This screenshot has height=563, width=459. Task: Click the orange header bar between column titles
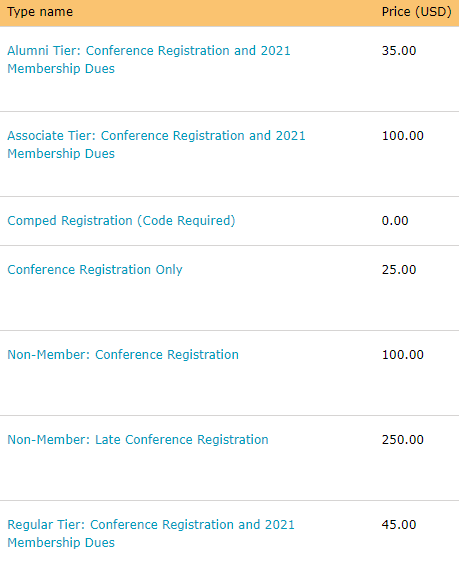point(226,13)
